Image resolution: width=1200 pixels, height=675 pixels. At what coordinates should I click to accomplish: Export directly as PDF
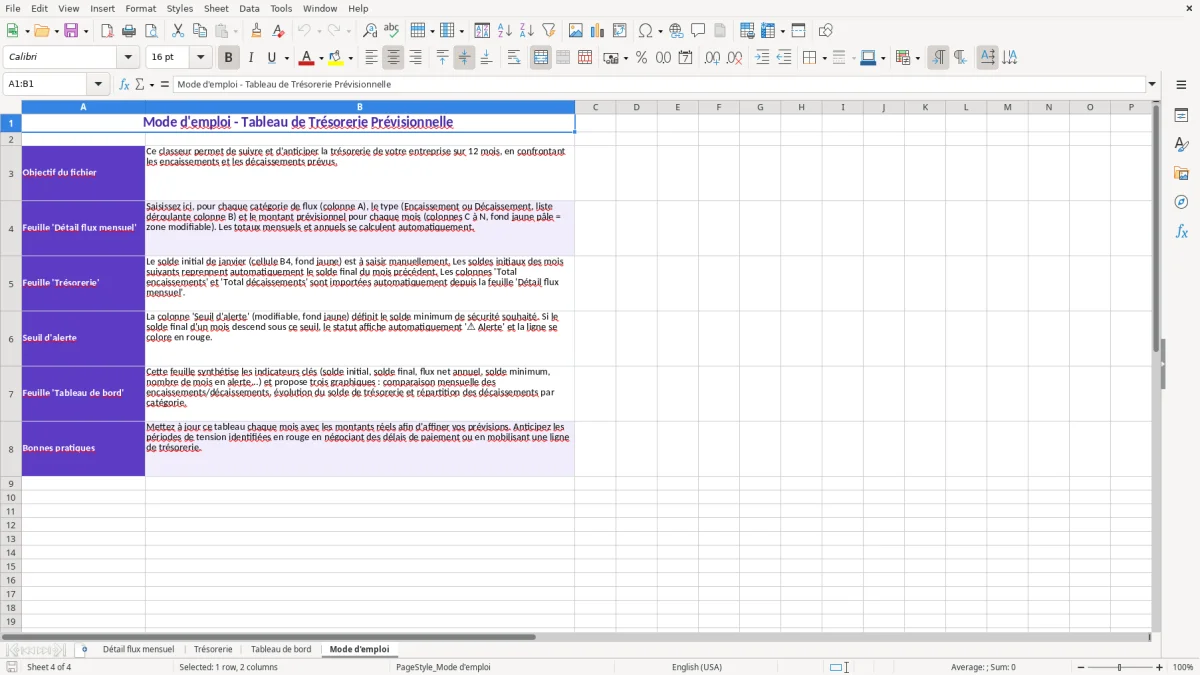[107, 31]
